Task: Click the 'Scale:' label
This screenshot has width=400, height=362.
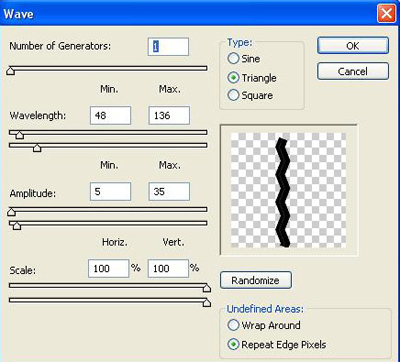Action: (x=23, y=270)
